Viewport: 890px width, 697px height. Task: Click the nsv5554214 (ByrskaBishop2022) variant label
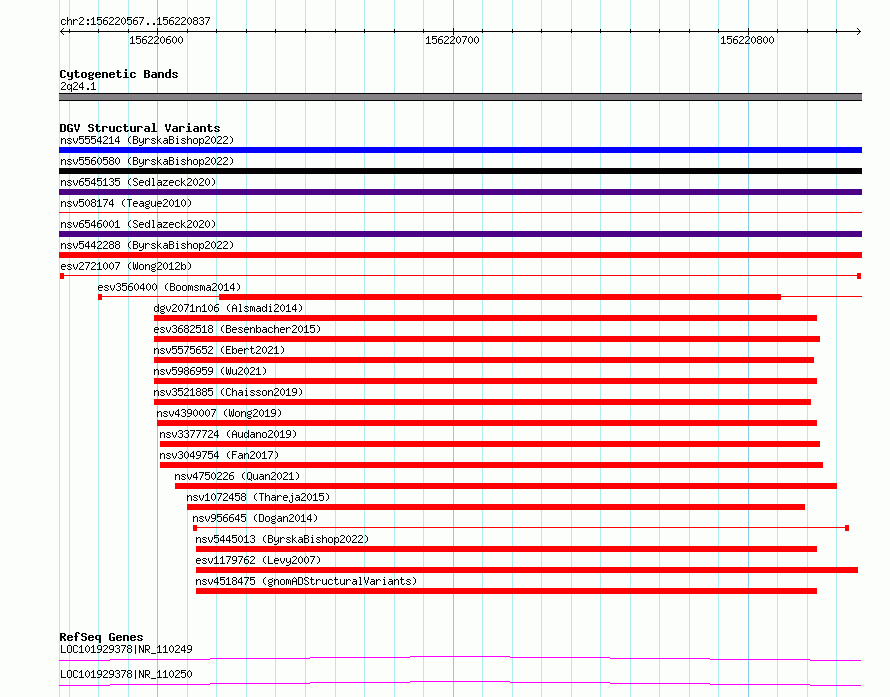point(147,140)
